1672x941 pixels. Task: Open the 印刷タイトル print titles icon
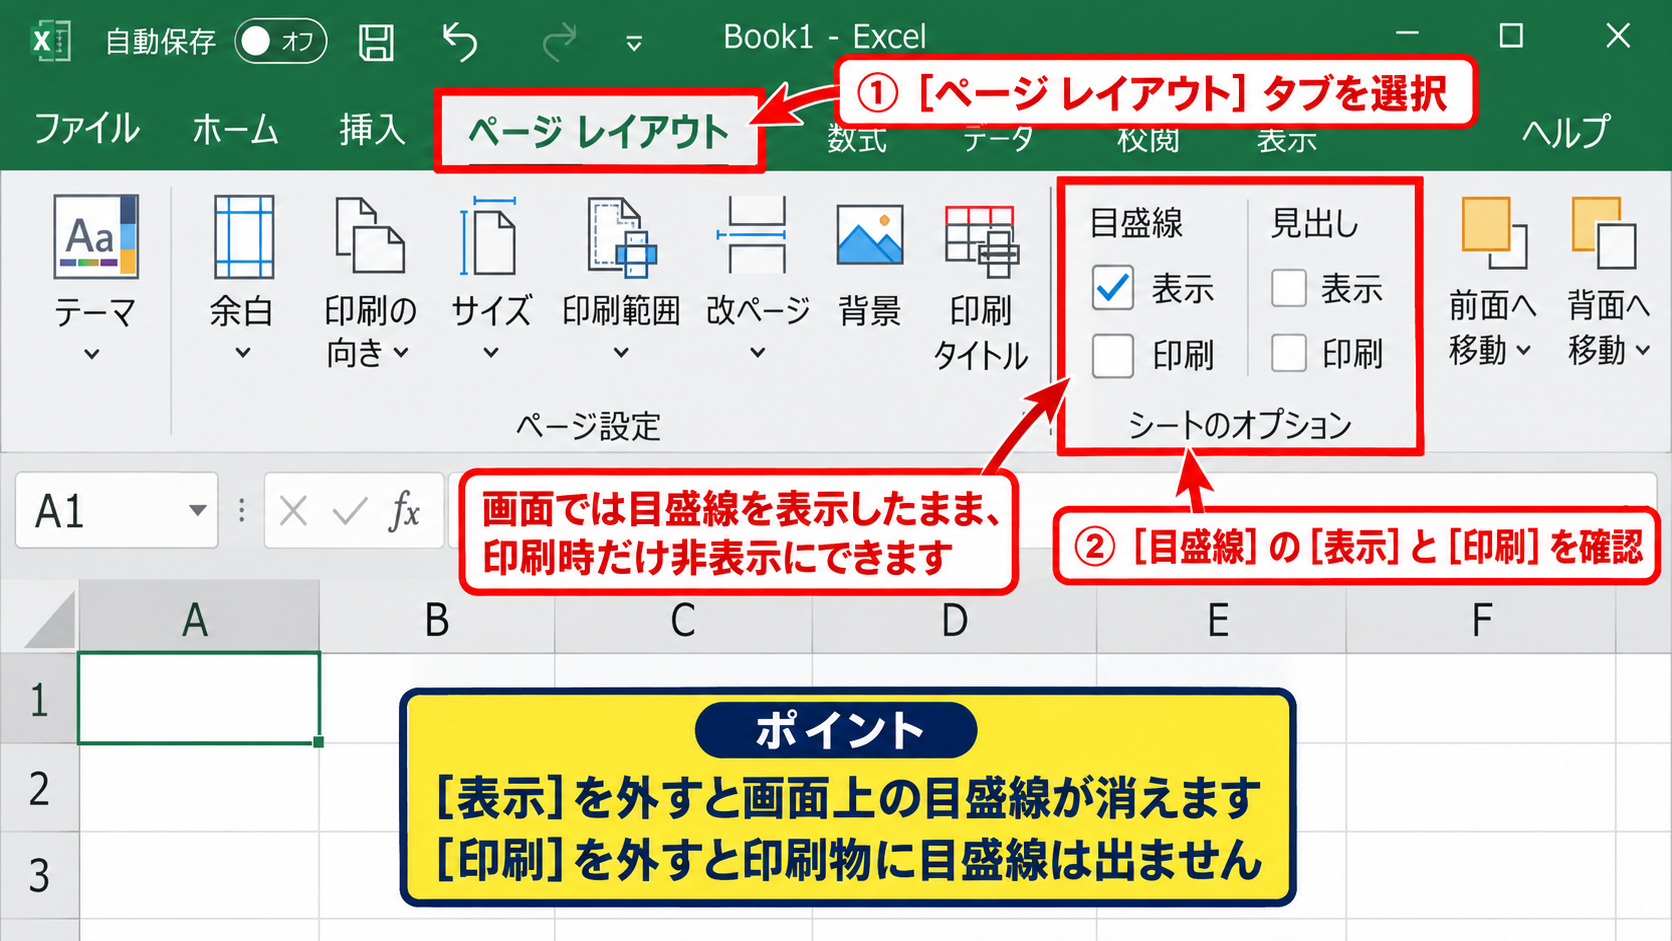(x=981, y=241)
